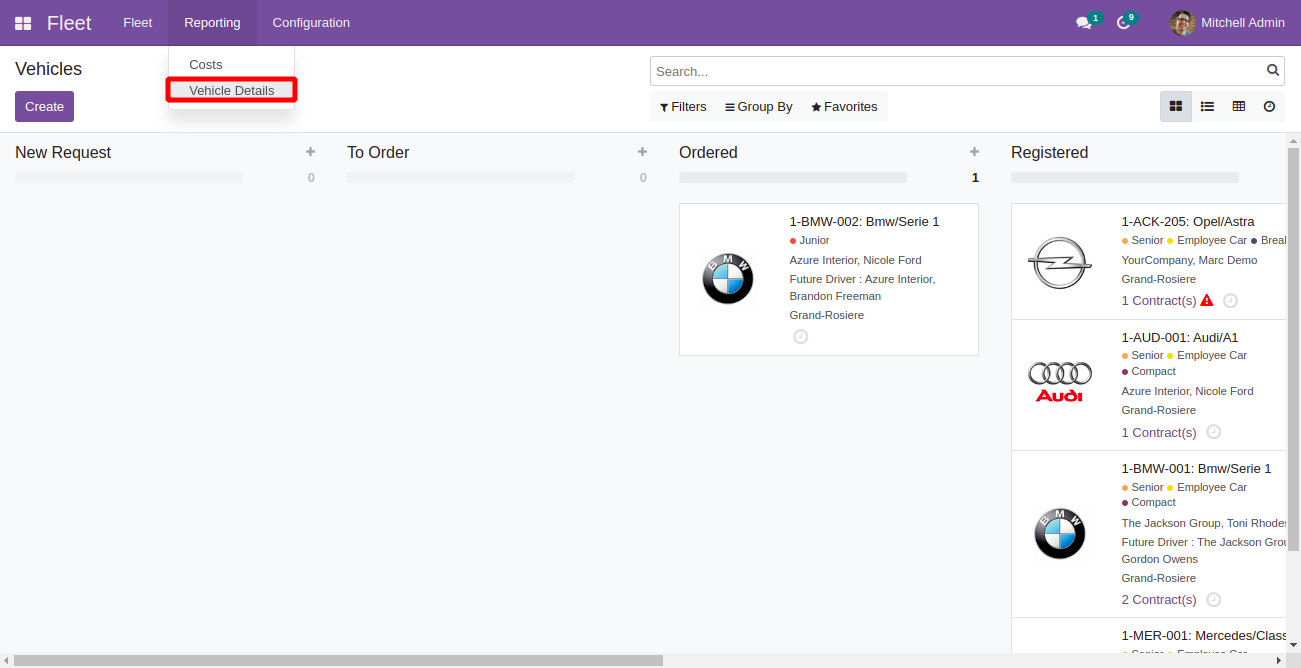Open 1-ACK-205: Opel/Astra card title
The image size is (1301, 668).
[1188, 222]
